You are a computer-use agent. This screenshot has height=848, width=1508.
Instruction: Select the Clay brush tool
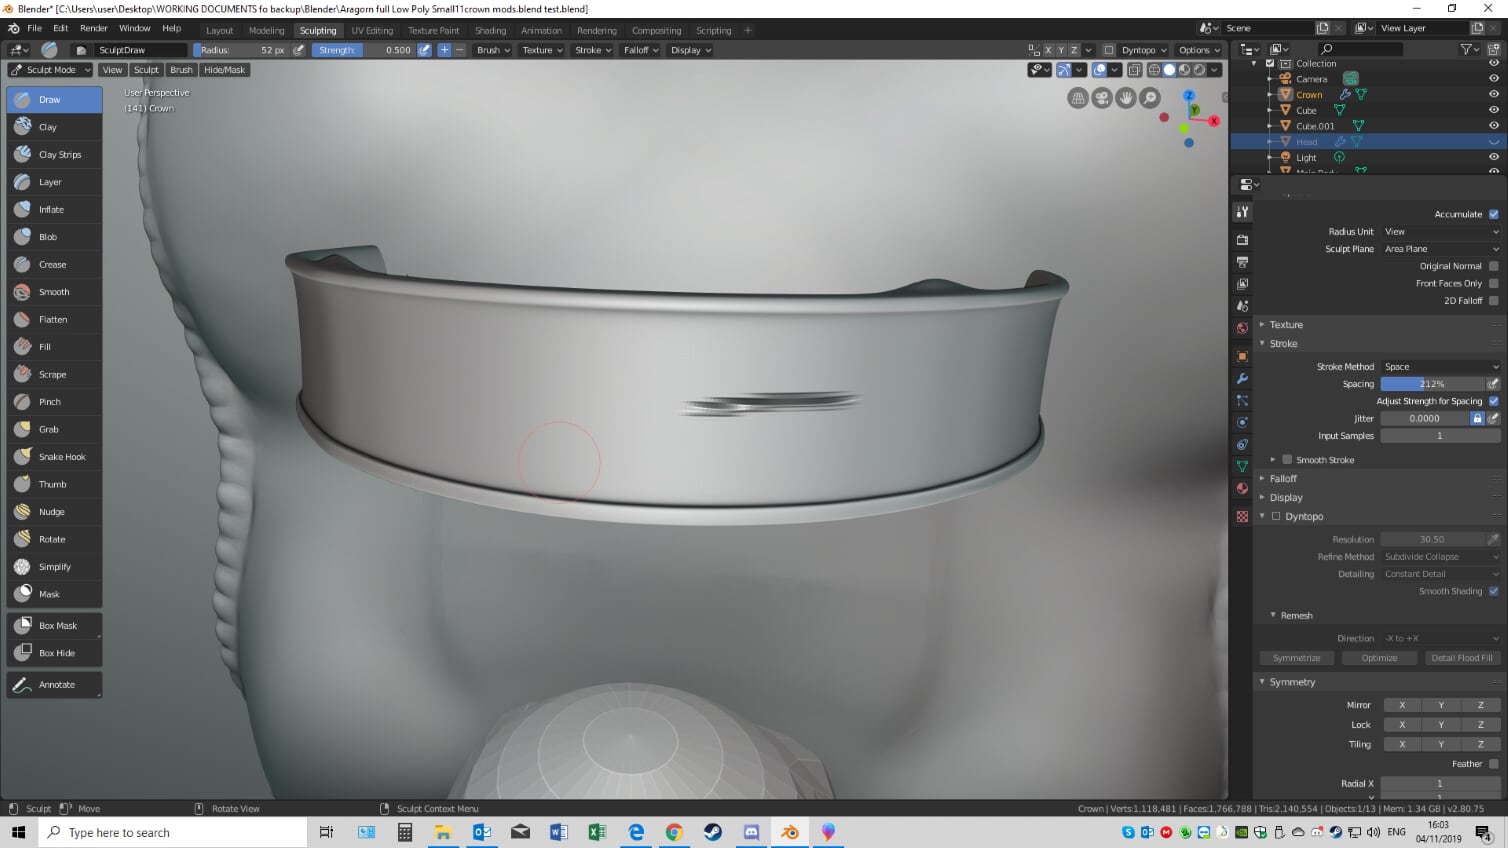54,127
